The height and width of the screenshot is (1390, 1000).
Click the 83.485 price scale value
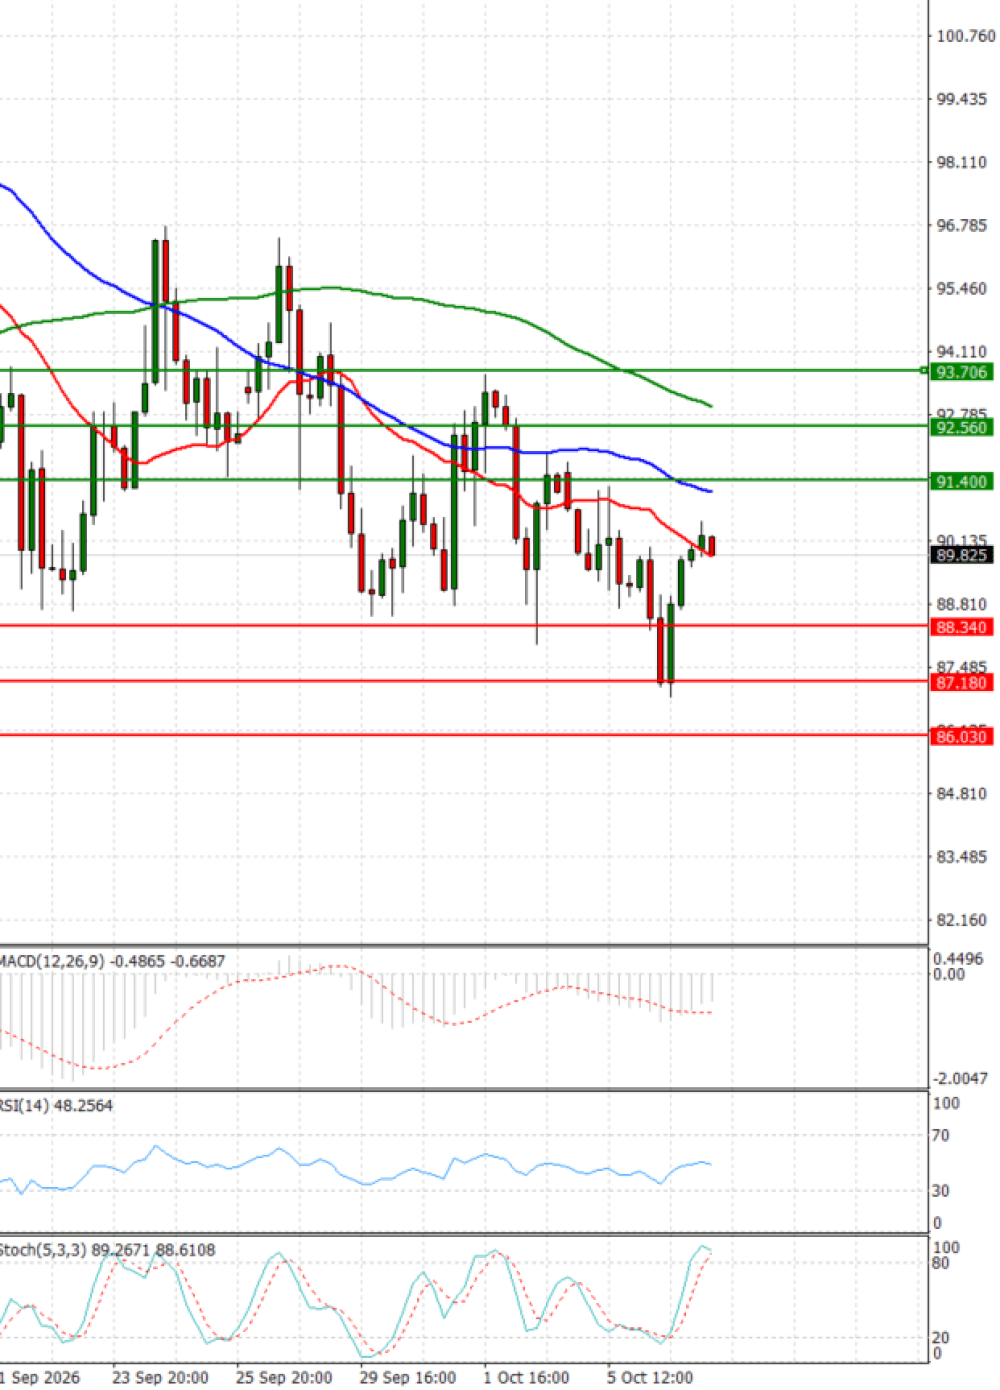pos(961,856)
